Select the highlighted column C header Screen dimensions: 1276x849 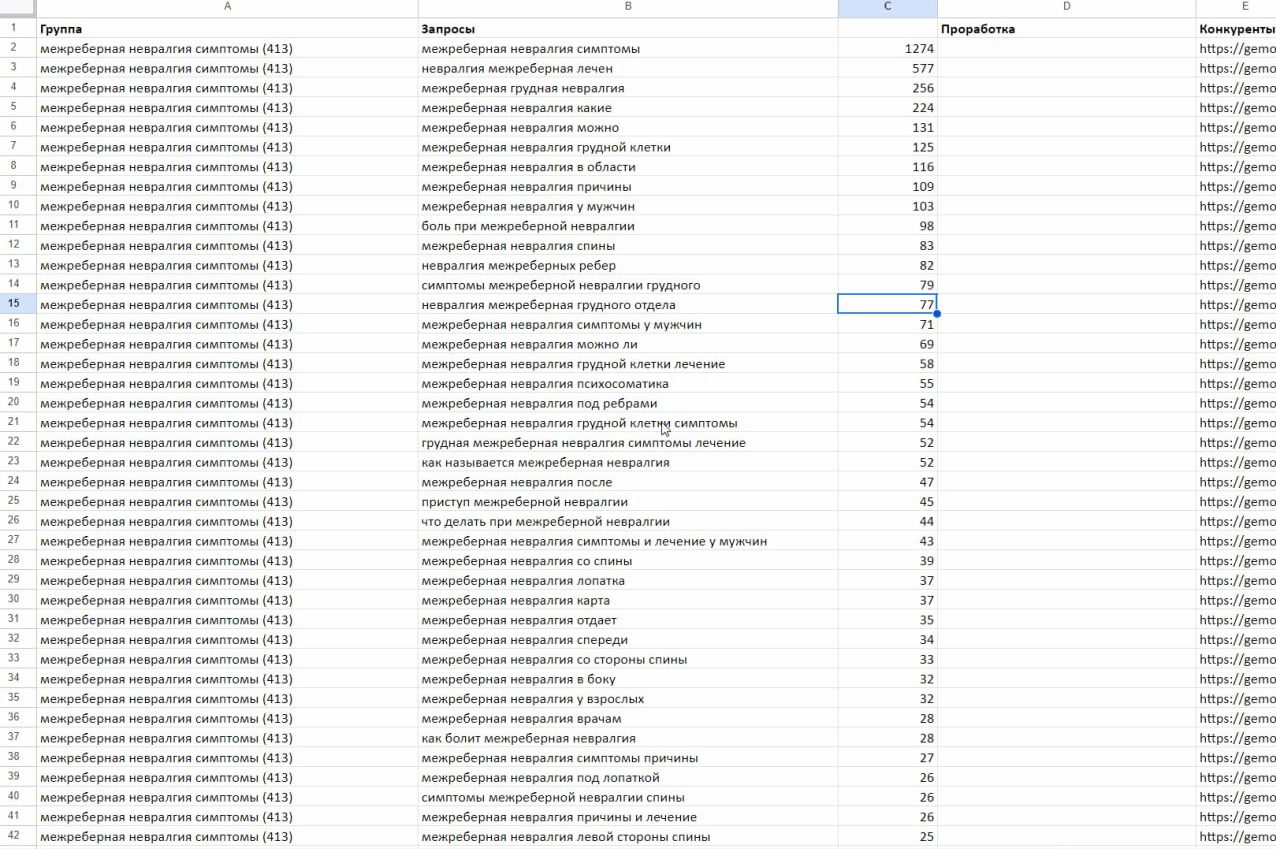[x=887, y=6]
